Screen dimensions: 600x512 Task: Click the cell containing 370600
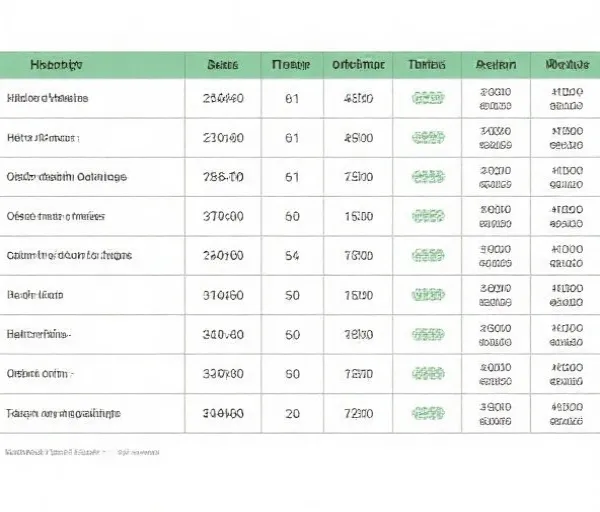222,216
